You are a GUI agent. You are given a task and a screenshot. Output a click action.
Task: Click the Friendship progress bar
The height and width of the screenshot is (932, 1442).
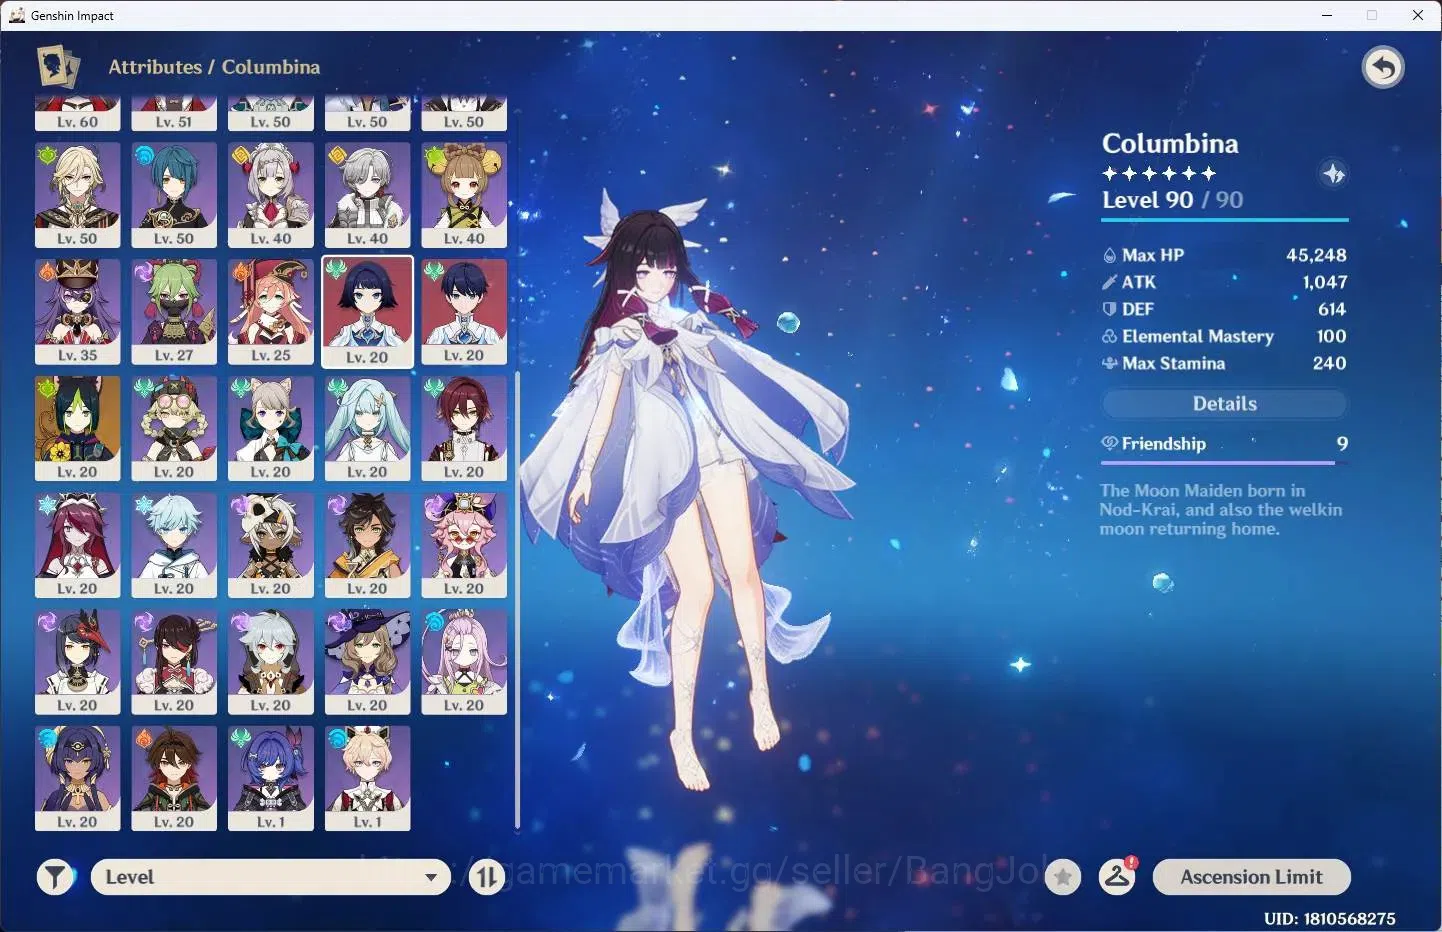[x=1225, y=463]
